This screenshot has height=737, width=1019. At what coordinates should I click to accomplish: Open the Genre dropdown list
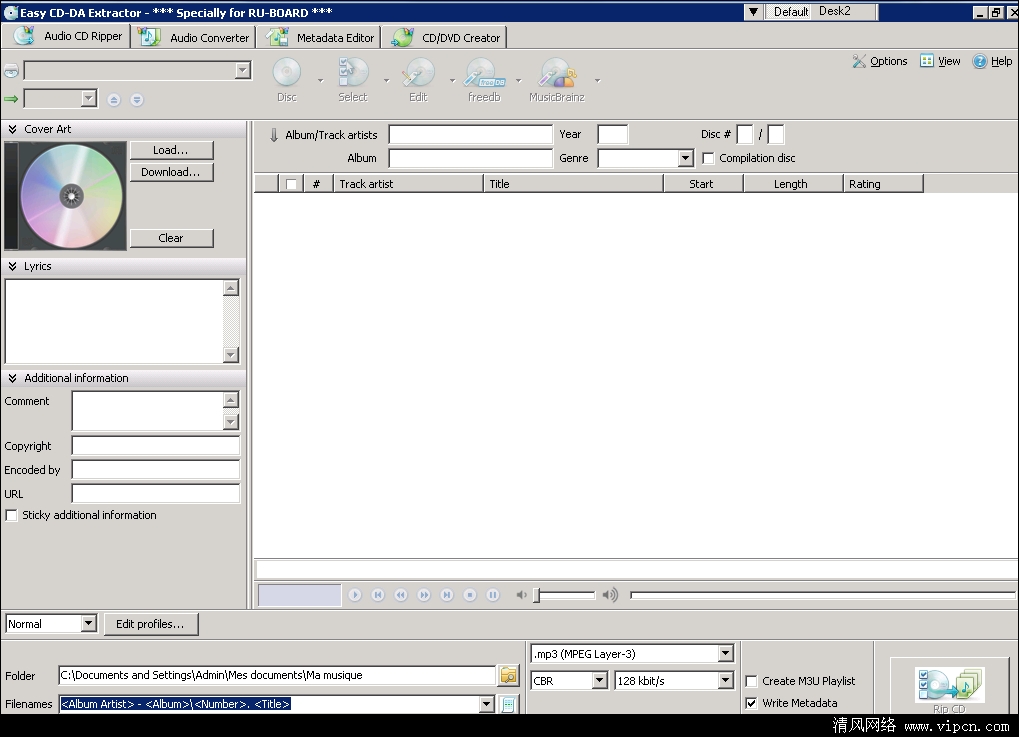[685, 158]
